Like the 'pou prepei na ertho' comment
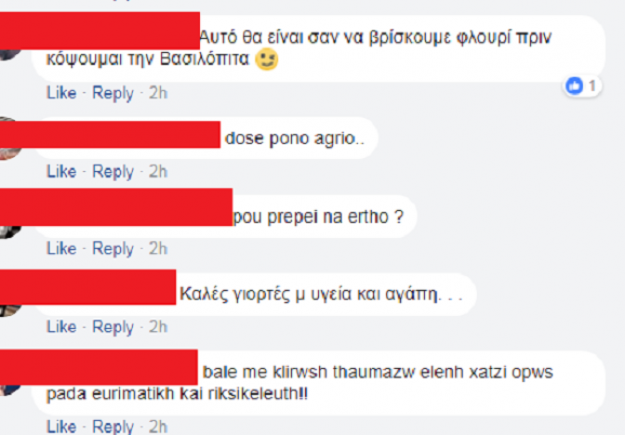Screen dimensions: 625x435 pyautogui.click(x=61, y=249)
